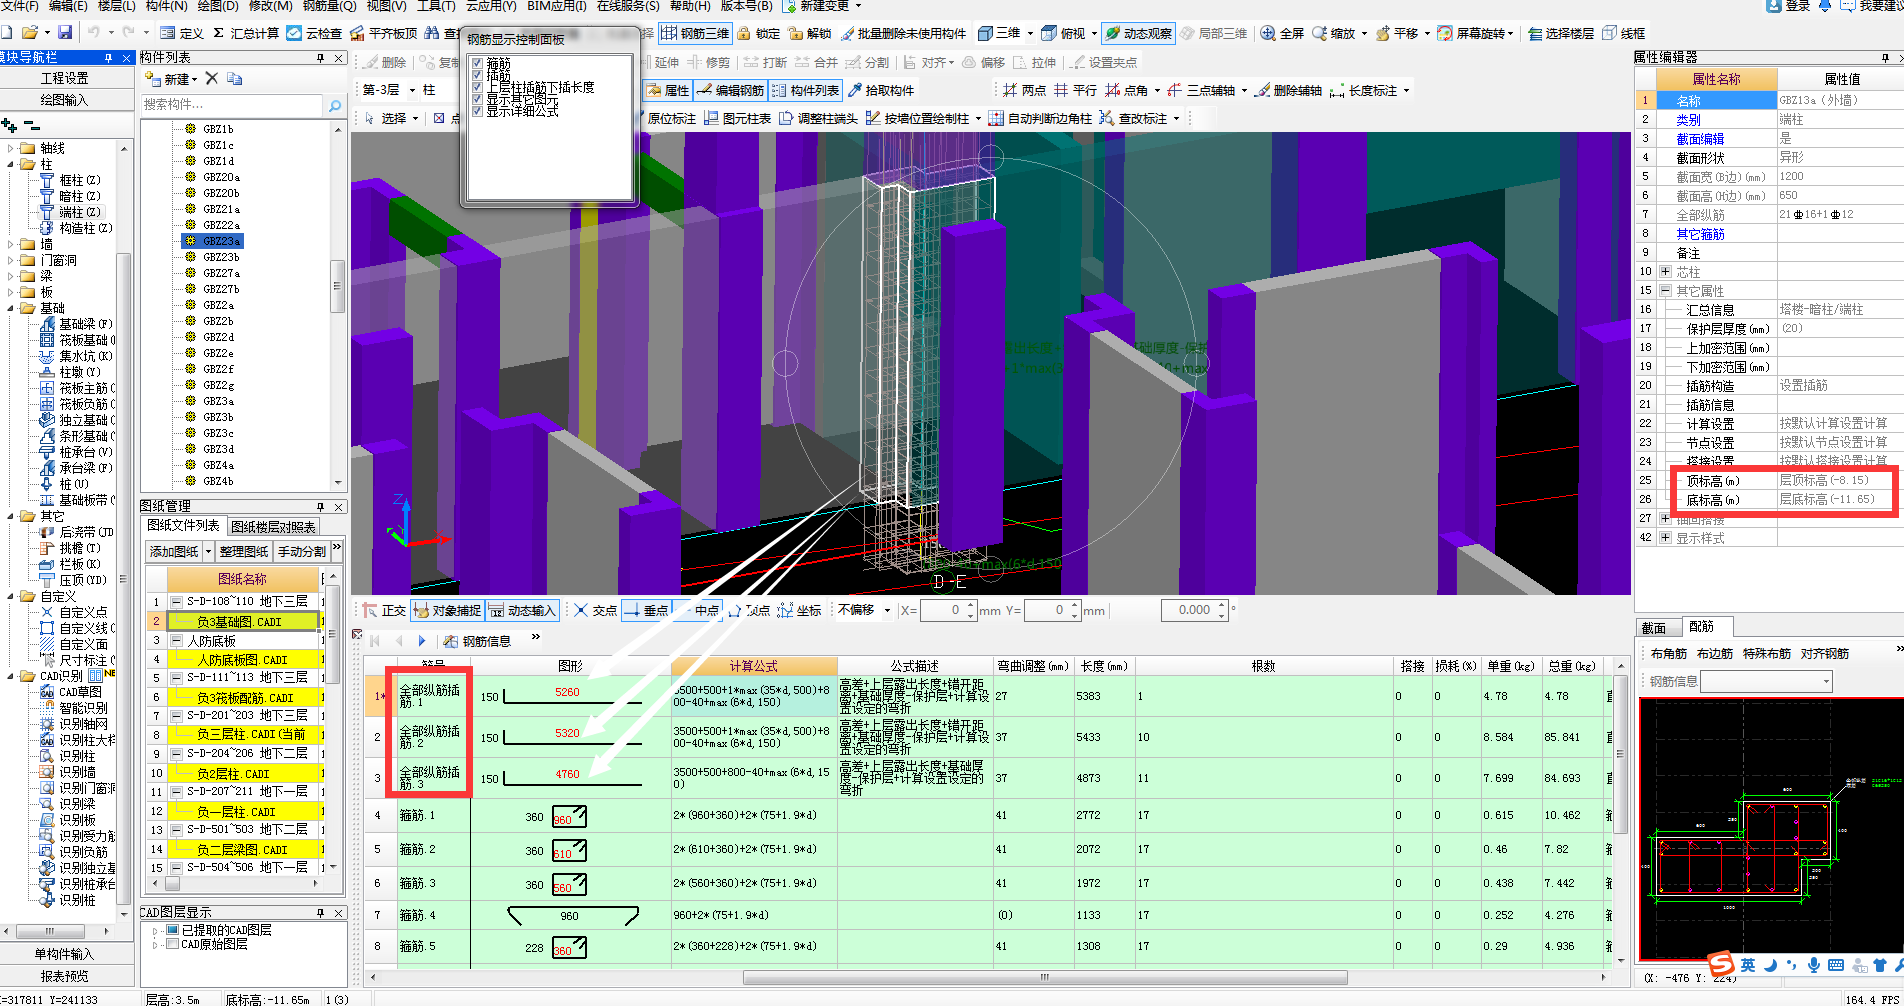Screen dimensions: 1904x1006
Task: Switch to 图纸楼层对照表 tab
Action: tap(274, 526)
